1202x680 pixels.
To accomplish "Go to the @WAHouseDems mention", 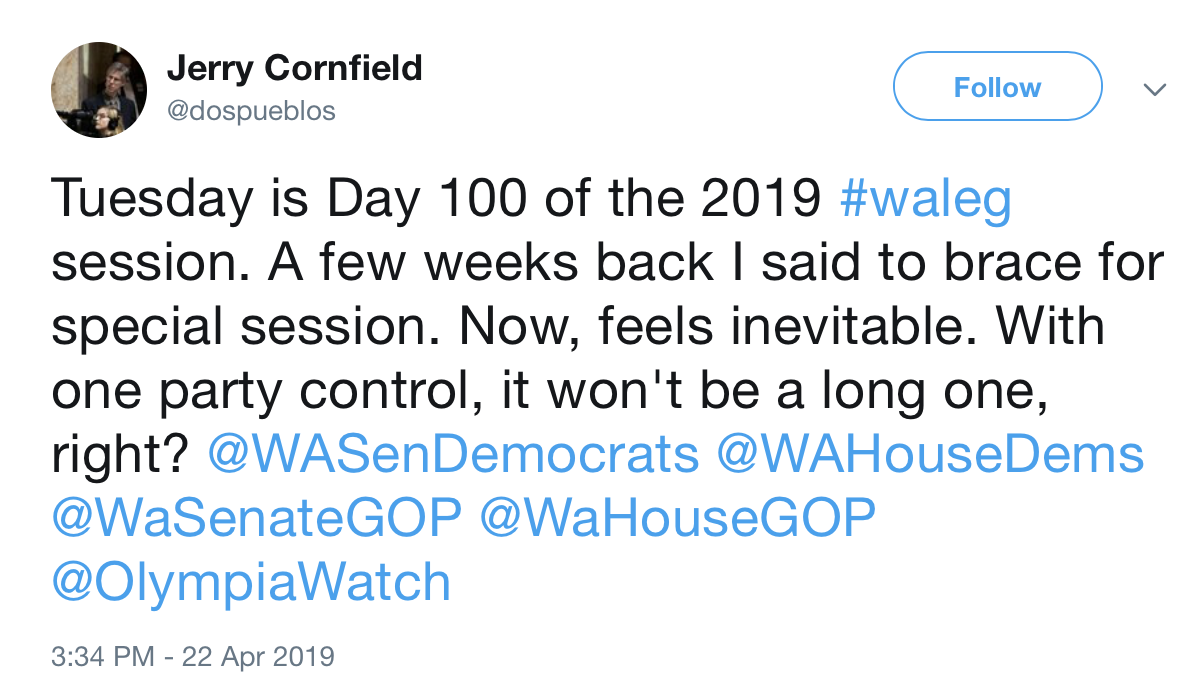I will point(930,454).
